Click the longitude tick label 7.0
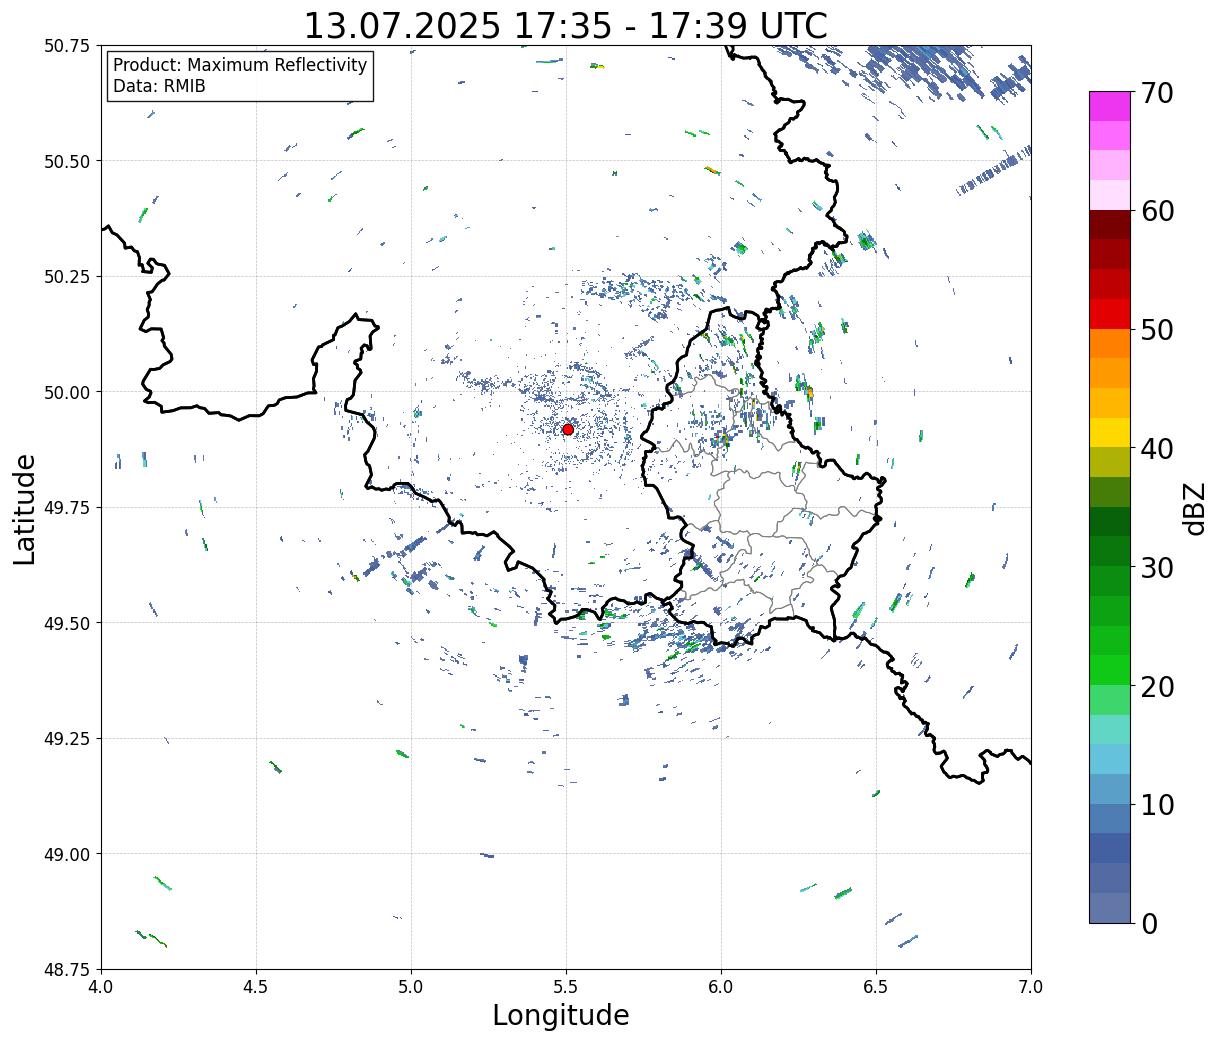Viewport: 1219px width, 1040px height. pos(1031,987)
